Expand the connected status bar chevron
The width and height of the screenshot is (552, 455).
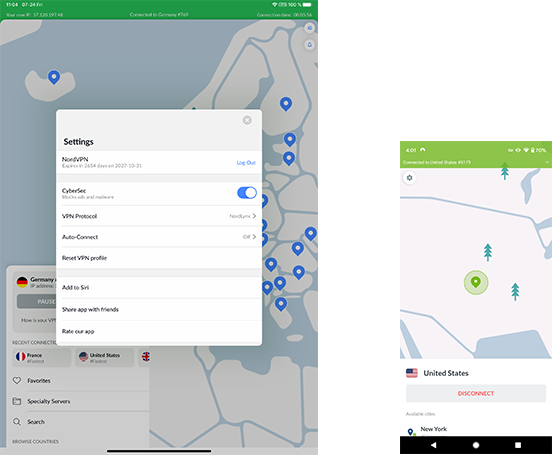[547, 162]
